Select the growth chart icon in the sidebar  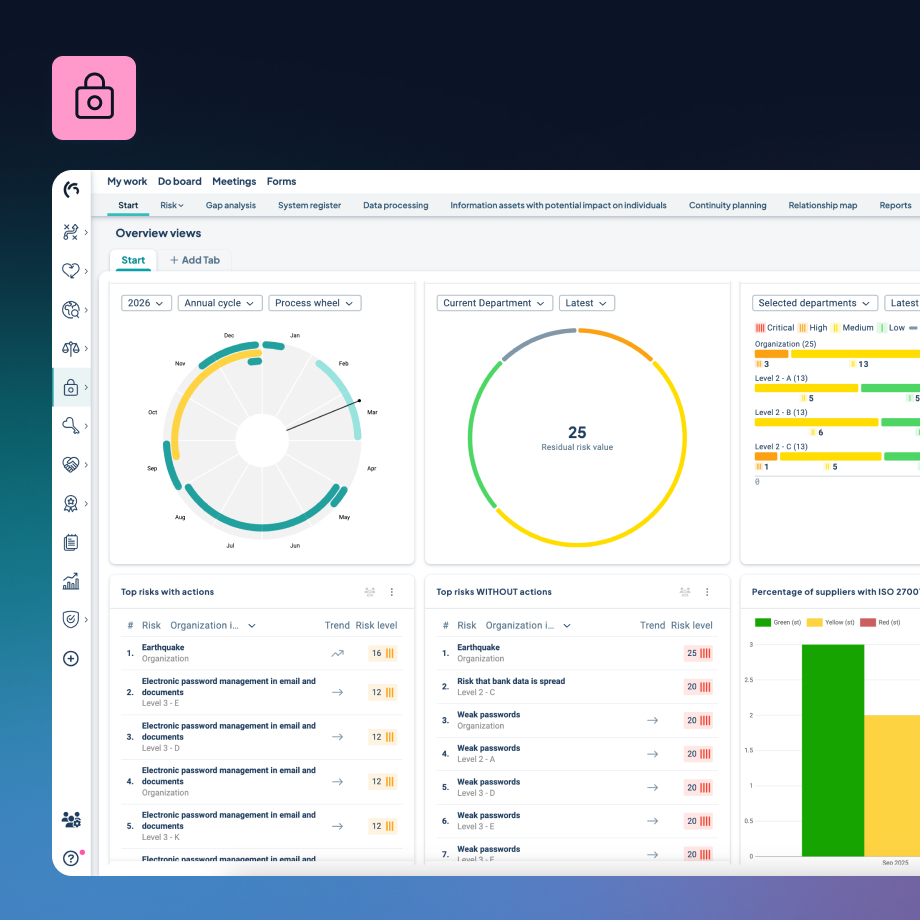pos(70,580)
